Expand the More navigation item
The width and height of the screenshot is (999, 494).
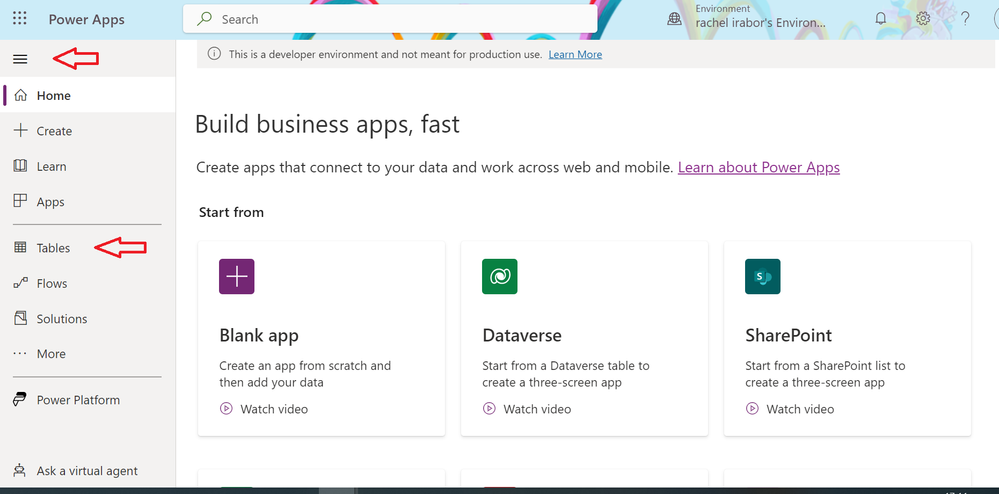(51, 354)
